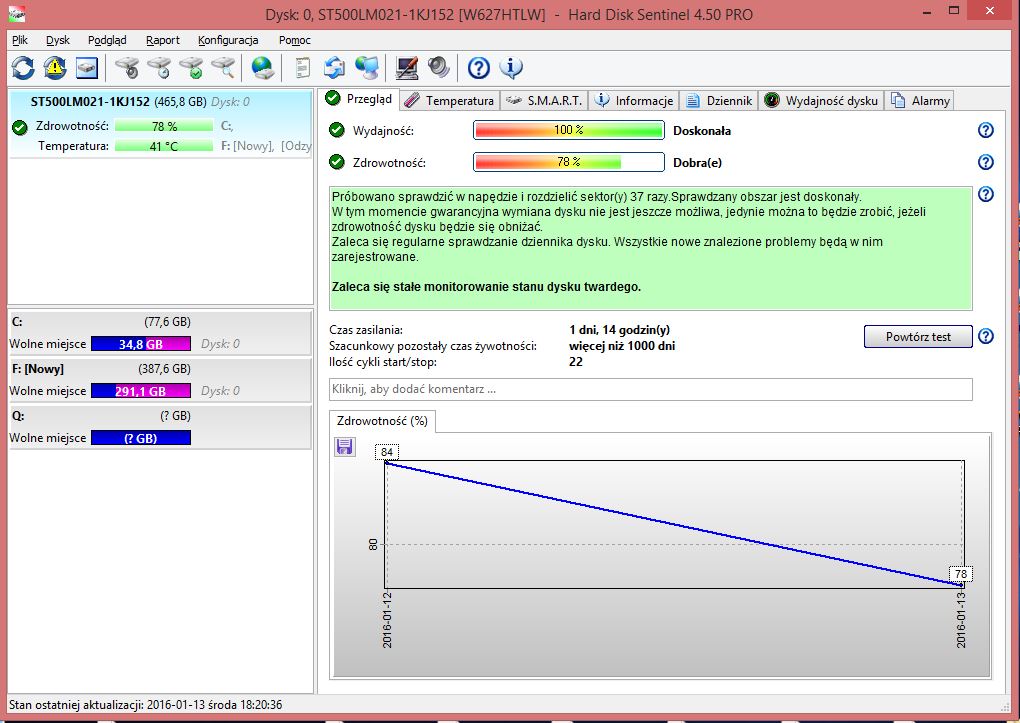Open the Raport menu

click(163, 40)
